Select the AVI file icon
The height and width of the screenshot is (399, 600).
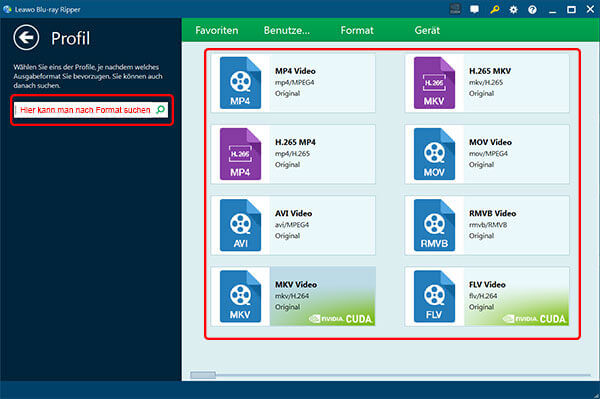click(240, 225)
